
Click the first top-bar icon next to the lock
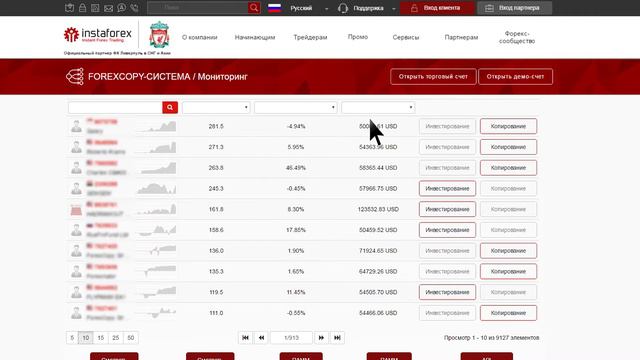click(x=69, y=8)
